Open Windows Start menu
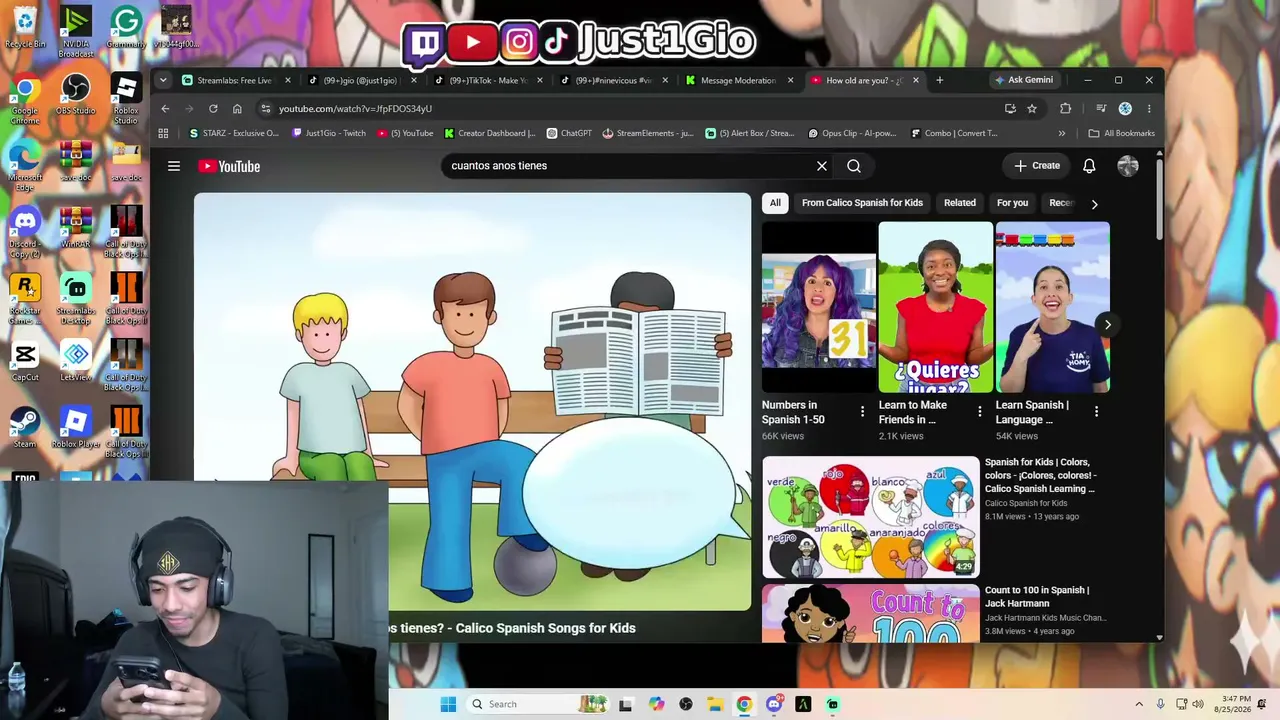Viewport: 1280px width, 720px height. click(448, 704)
